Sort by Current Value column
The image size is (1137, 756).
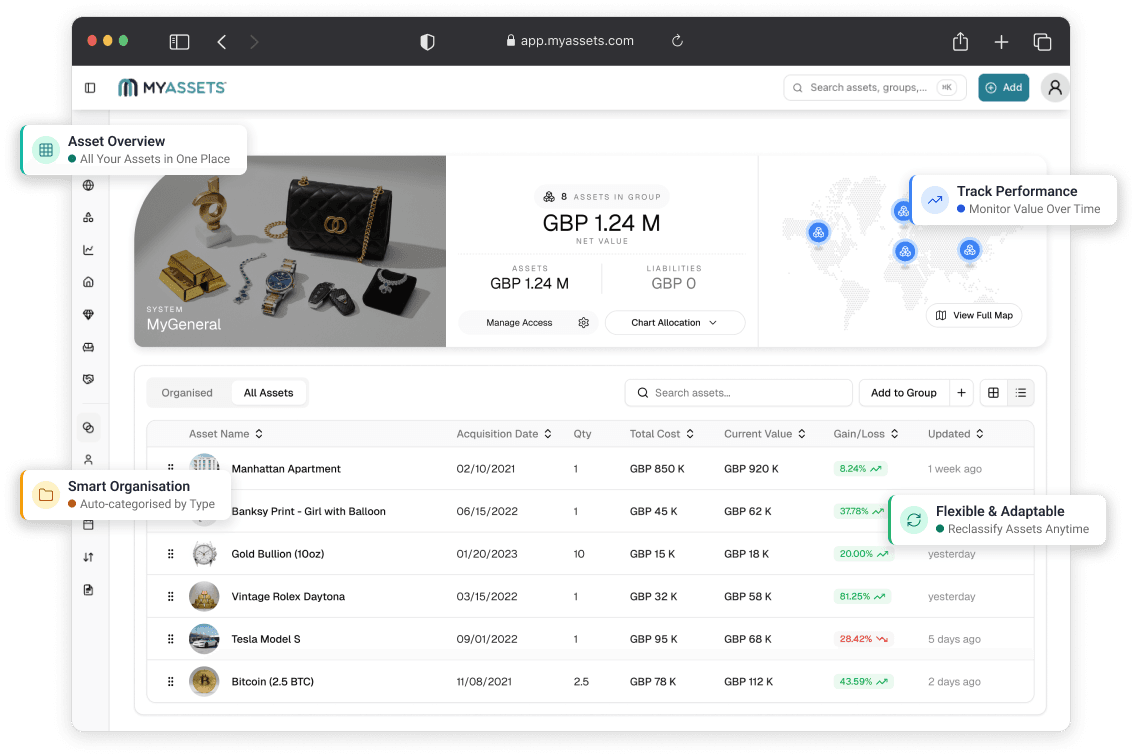(x=764, y=434)
